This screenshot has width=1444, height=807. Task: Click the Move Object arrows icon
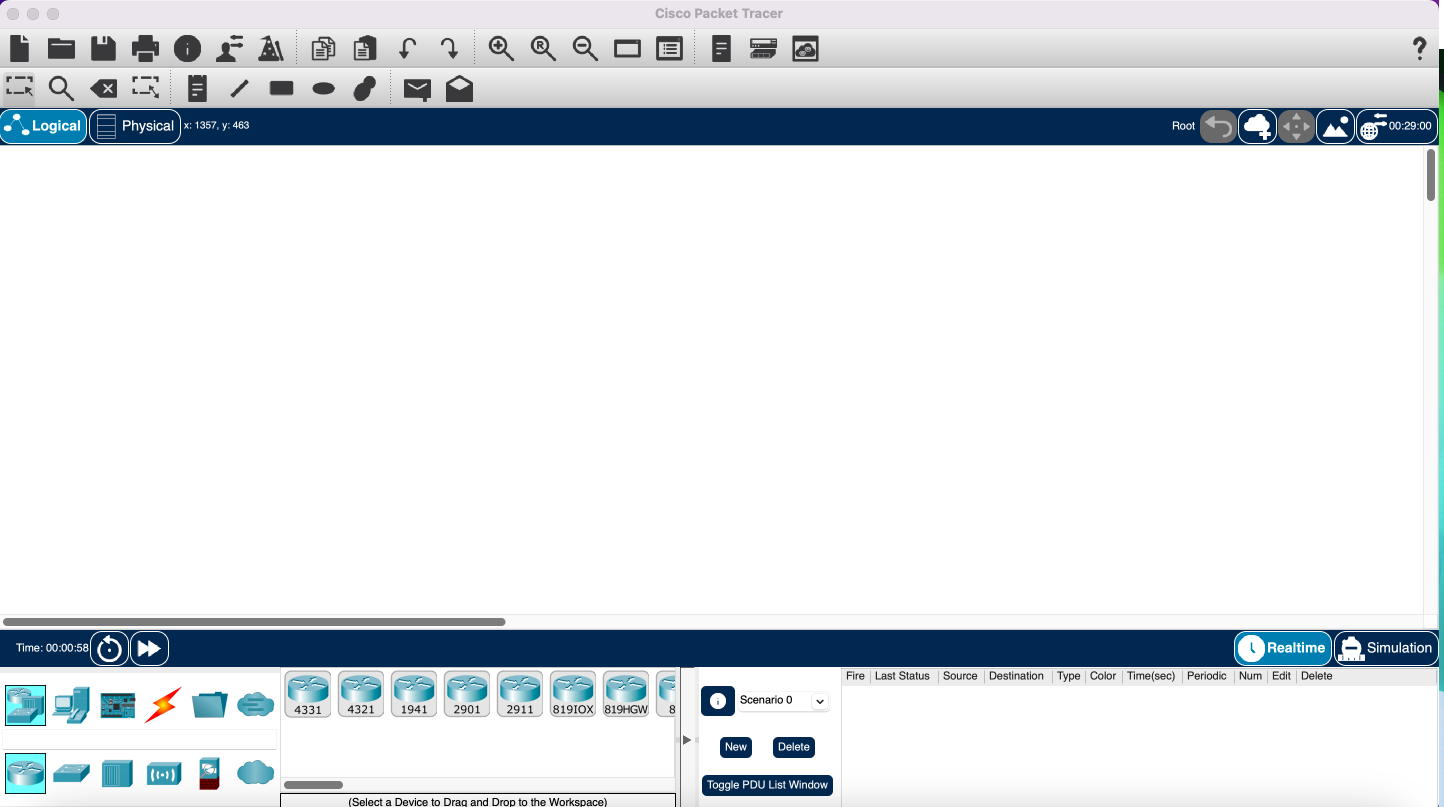point(1296,126)
